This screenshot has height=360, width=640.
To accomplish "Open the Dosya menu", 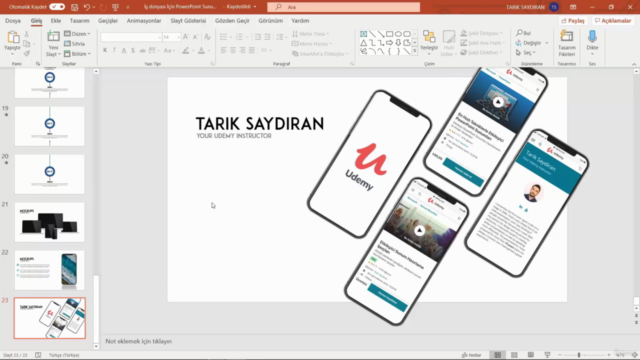I will pyautogui.click(x=13, y=20).
